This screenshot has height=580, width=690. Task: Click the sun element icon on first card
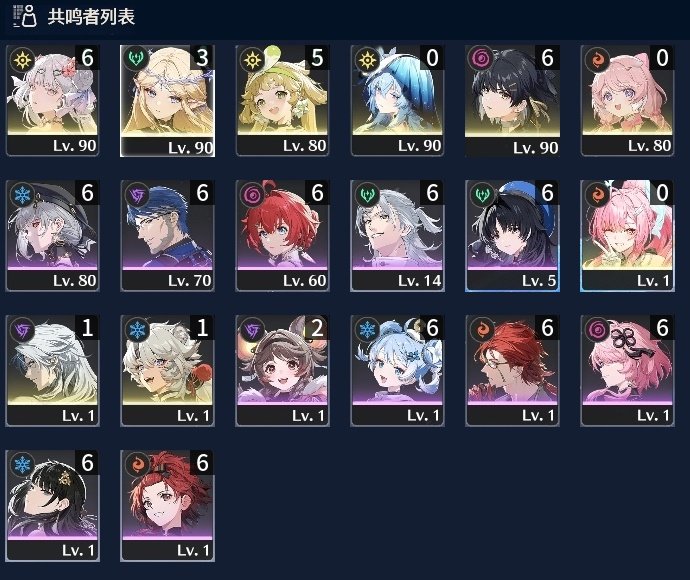pos(22,59)
